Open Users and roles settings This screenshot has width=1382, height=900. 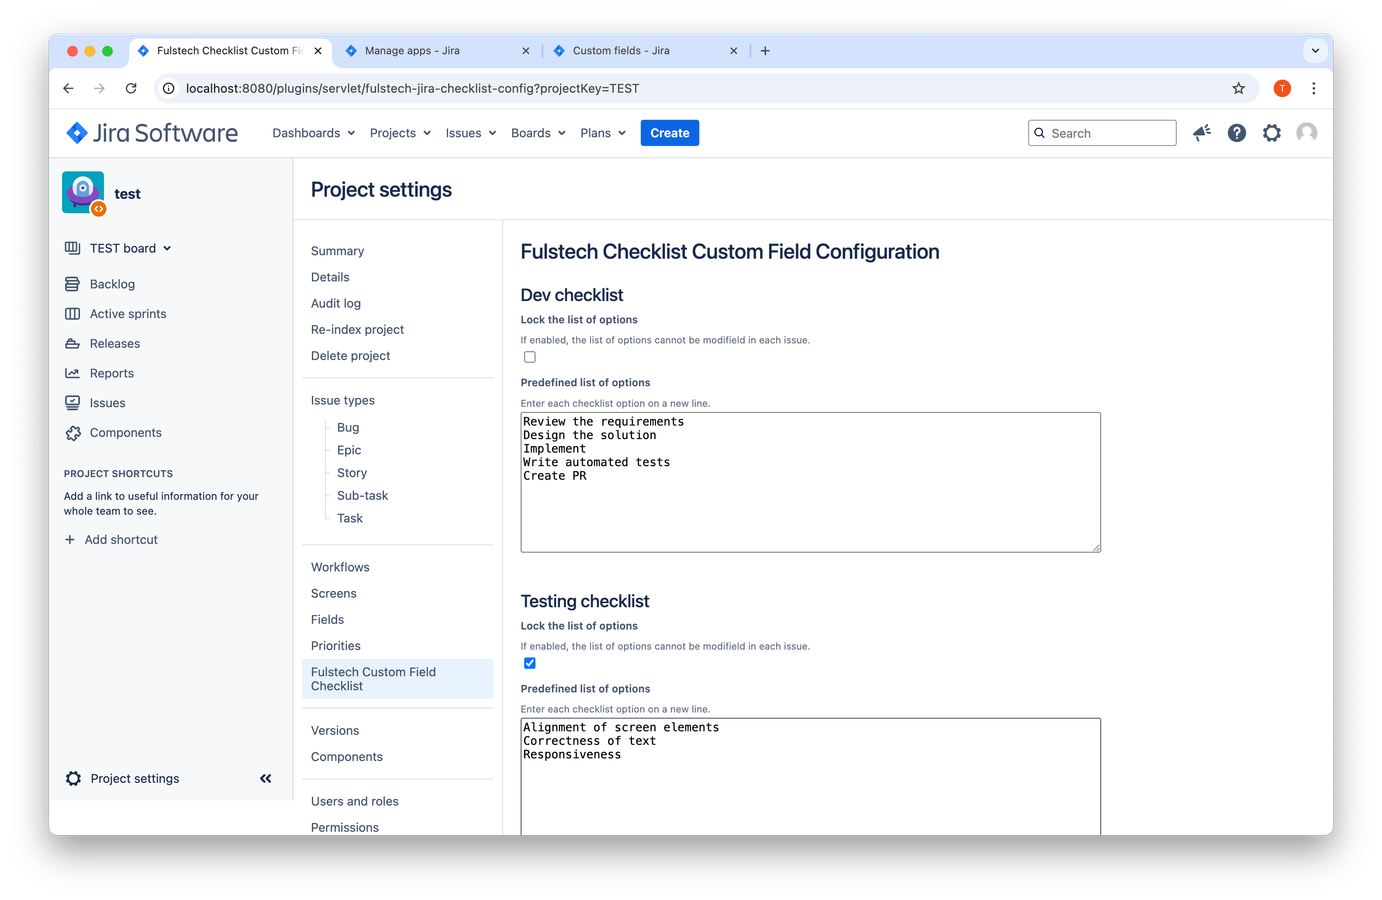click(x=354, y=801)
